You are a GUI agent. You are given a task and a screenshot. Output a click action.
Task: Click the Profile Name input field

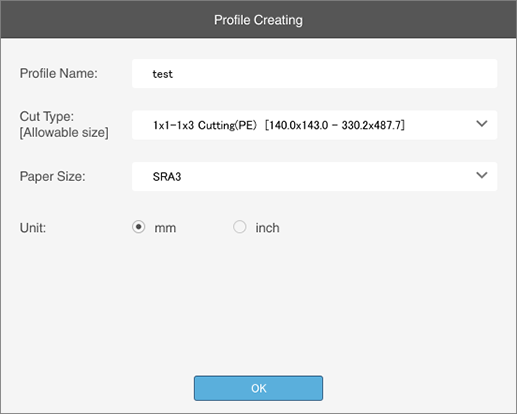(314, 74)
